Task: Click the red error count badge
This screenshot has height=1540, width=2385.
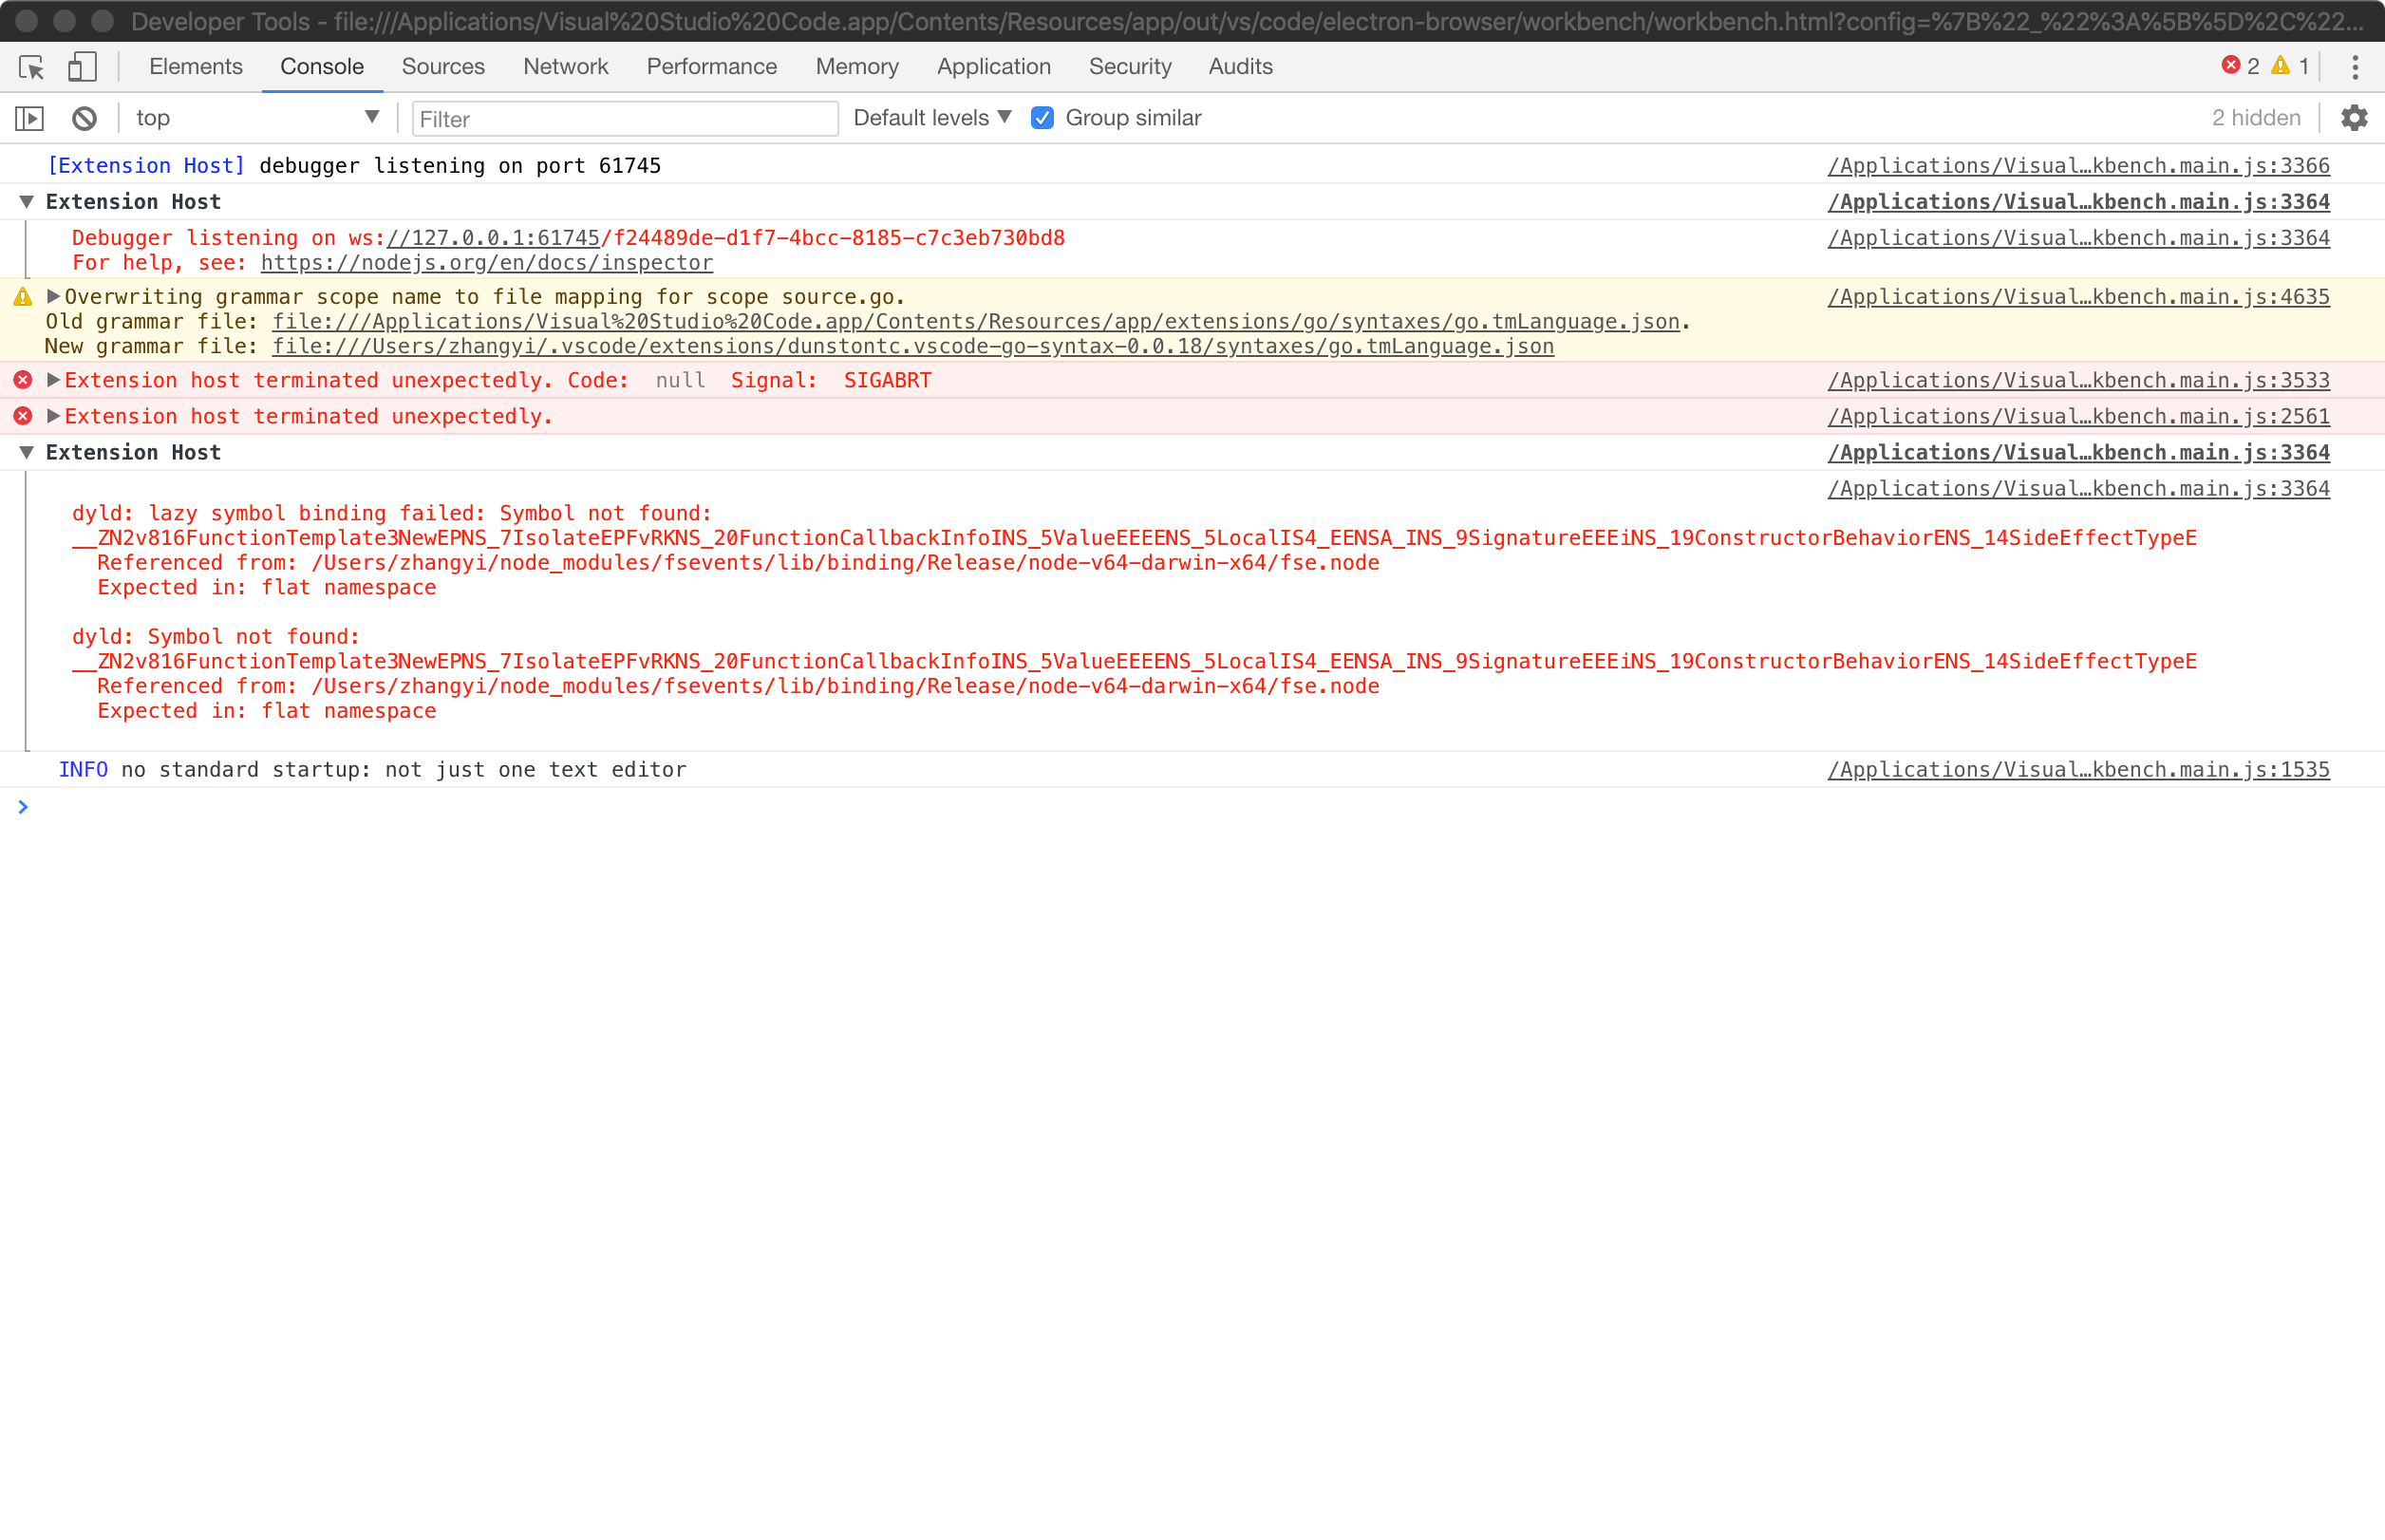Action: point(2241,65)
